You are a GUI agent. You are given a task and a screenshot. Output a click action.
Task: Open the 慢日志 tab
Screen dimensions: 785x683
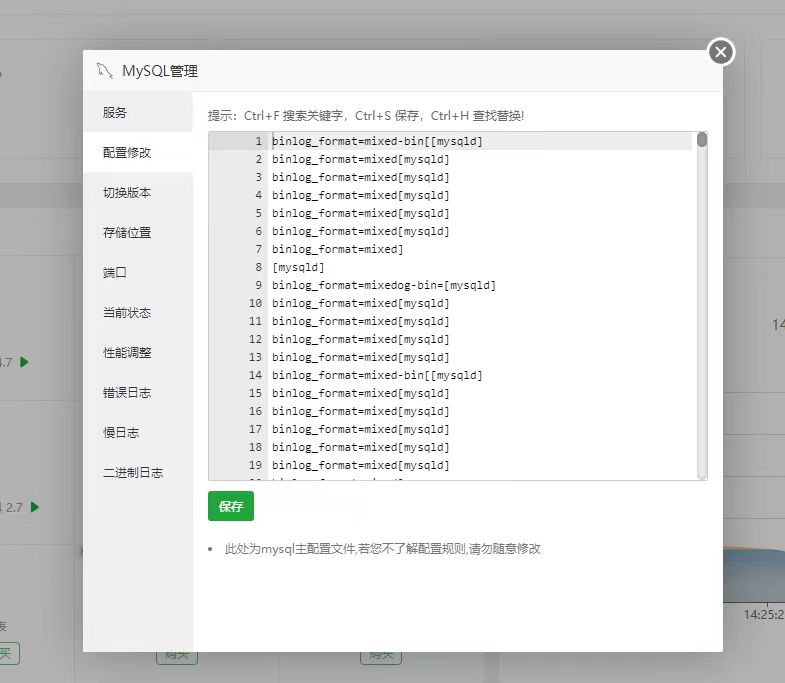pyautogui.click(x=138, y=433)
